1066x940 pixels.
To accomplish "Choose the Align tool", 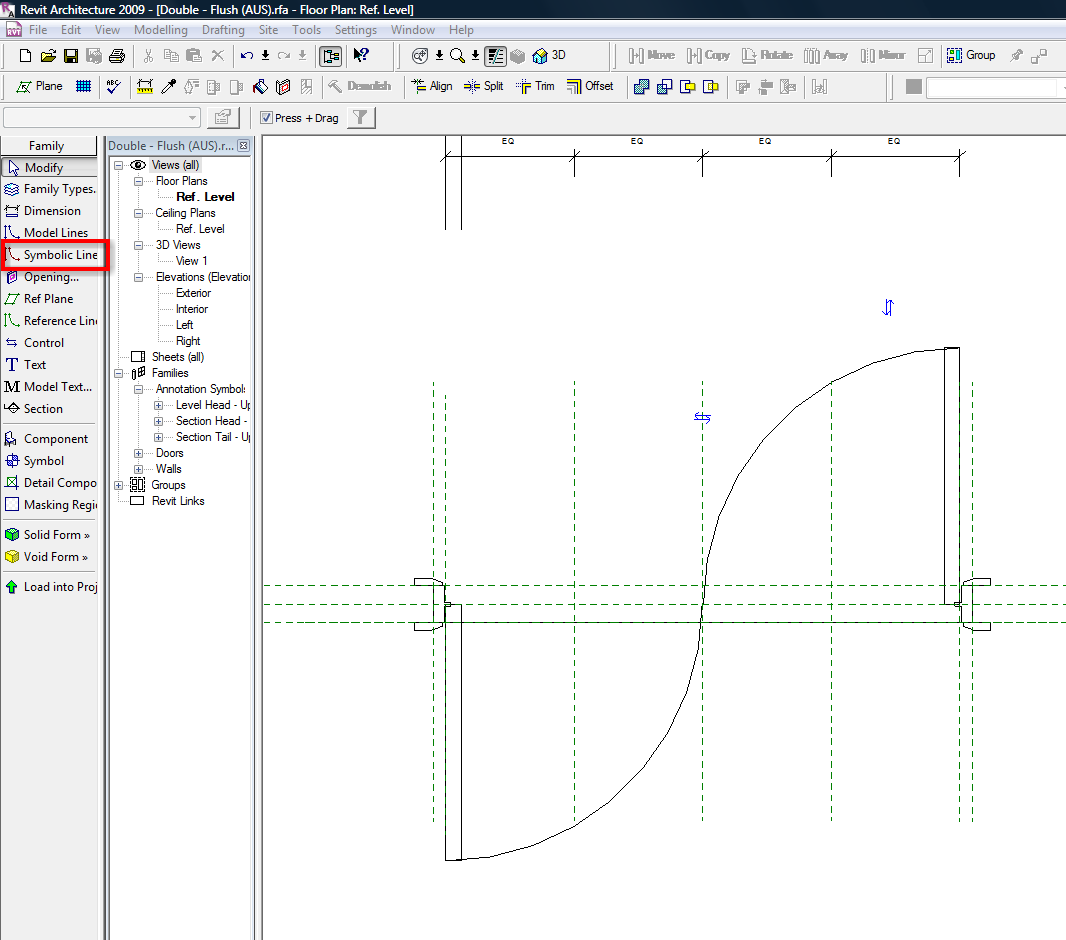I will click(432, 87).
